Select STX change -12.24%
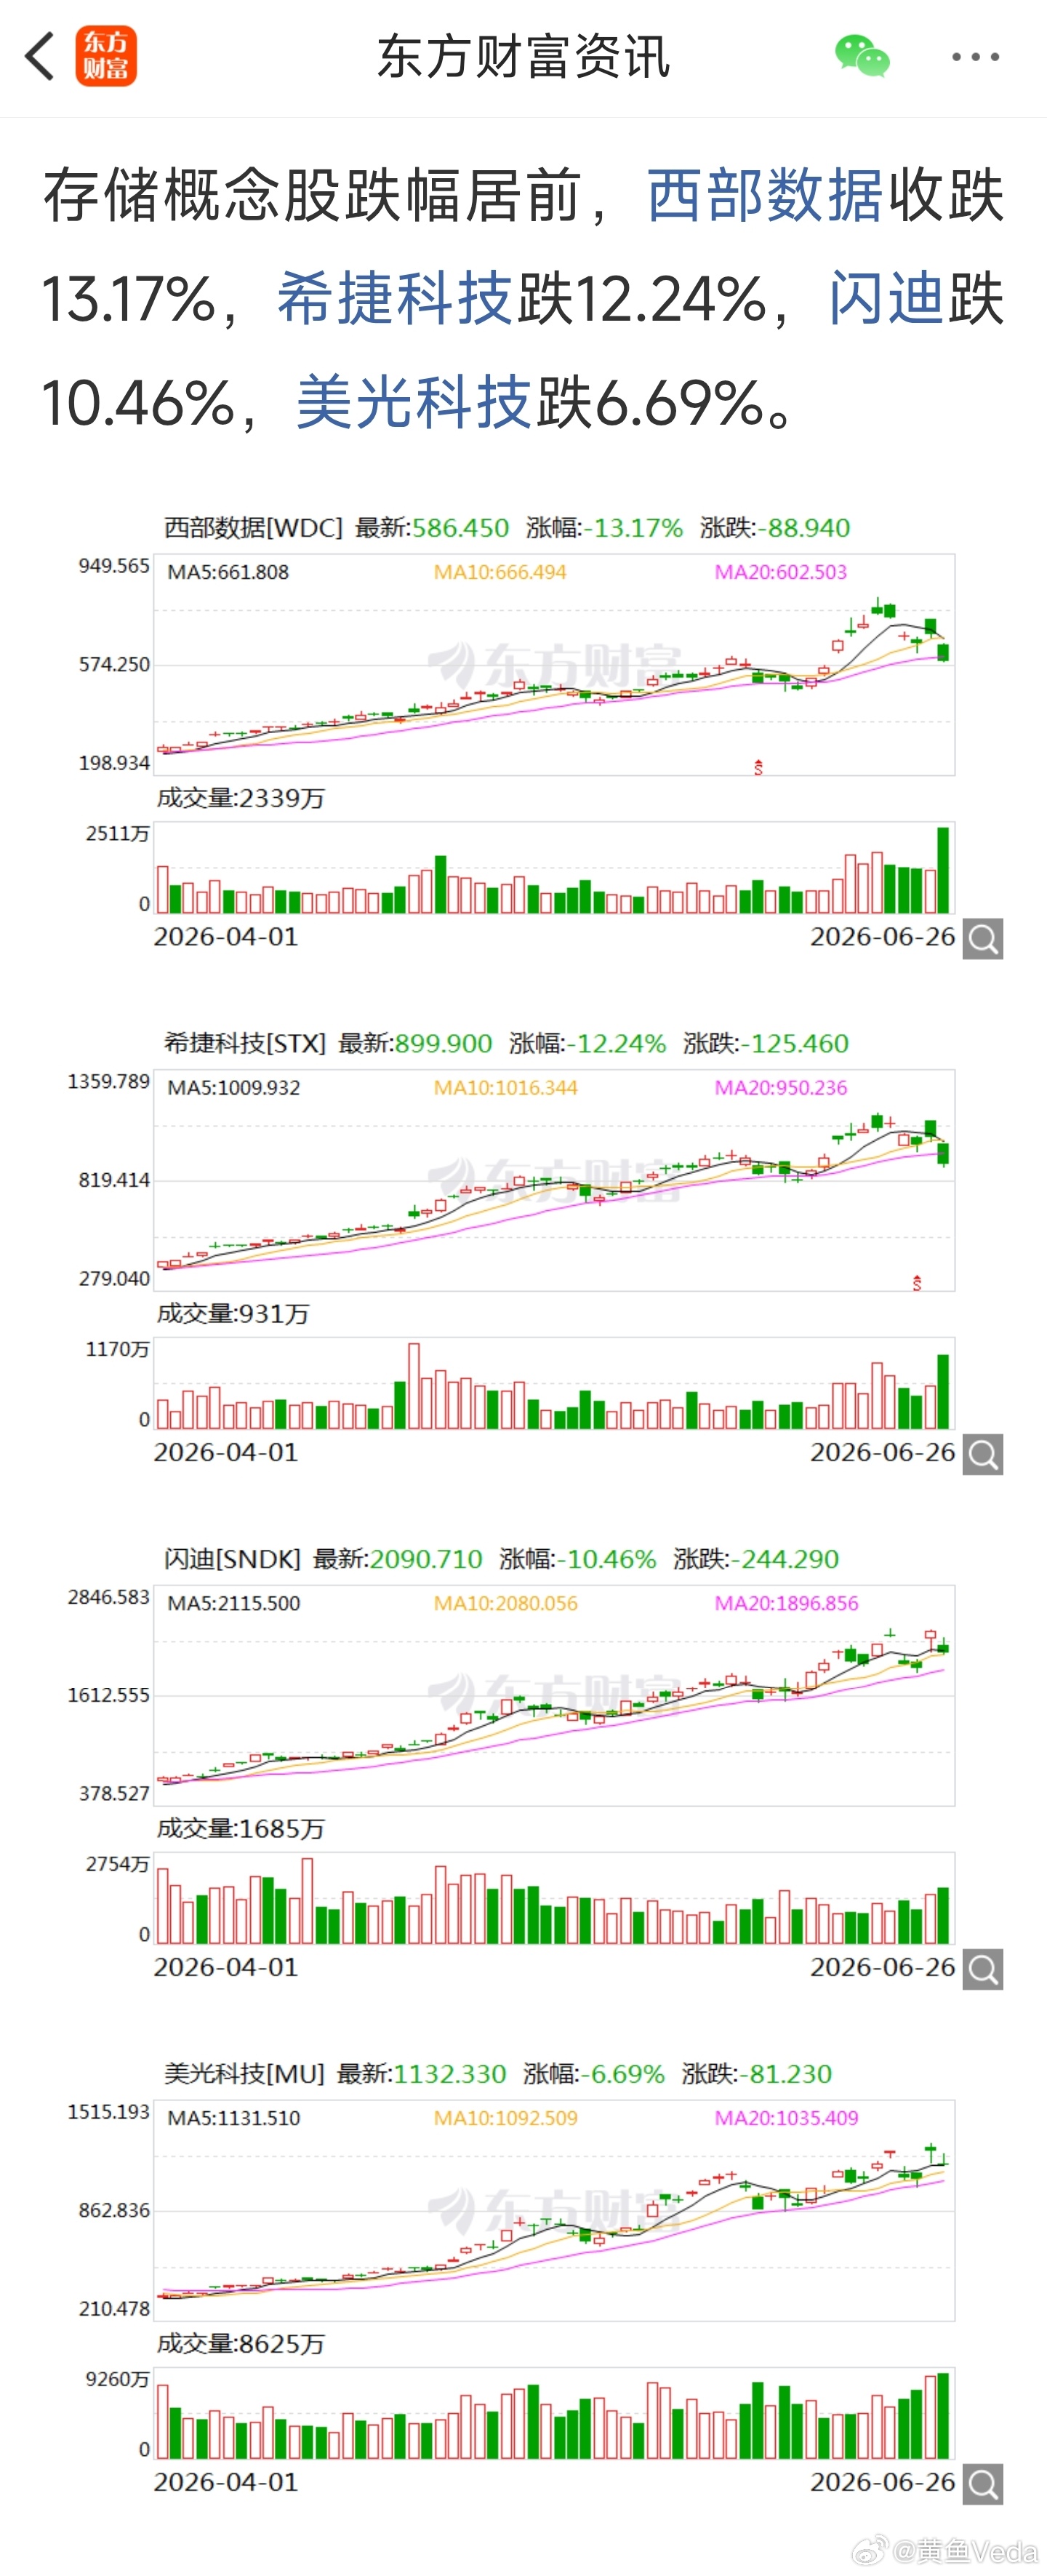Screen dimensions: 1047x2576 (x=616, y=1044)
